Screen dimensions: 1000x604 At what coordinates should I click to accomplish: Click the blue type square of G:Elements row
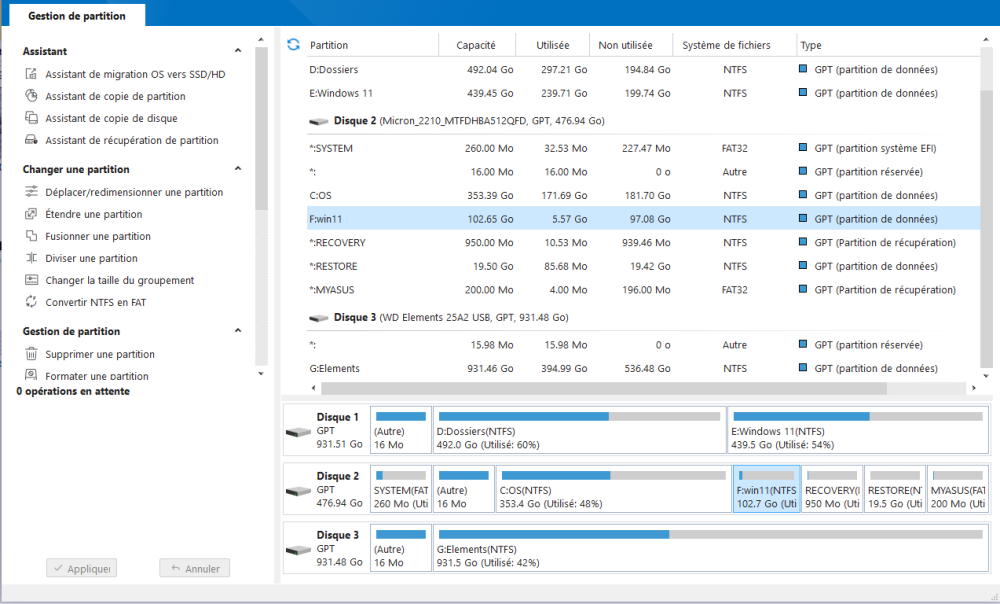click(803, 367)
